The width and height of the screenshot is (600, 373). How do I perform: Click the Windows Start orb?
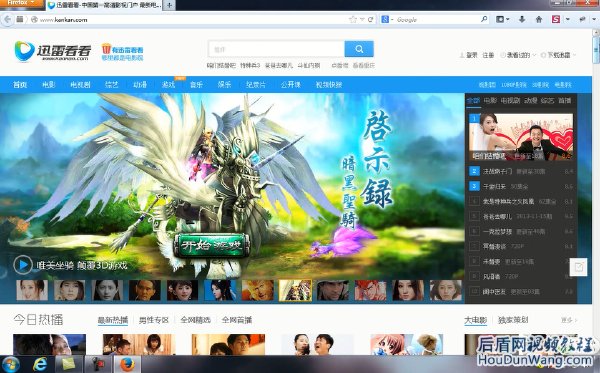point(11,364)
